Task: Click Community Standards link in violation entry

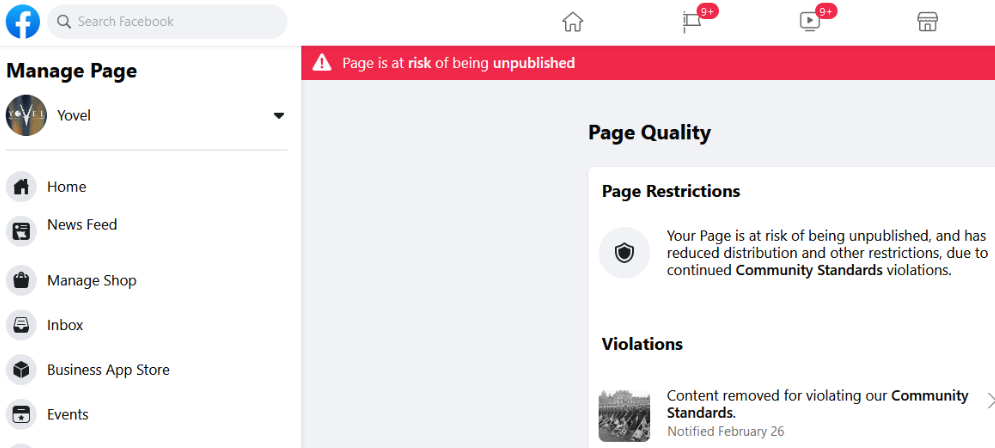Action: click(817, 405)
